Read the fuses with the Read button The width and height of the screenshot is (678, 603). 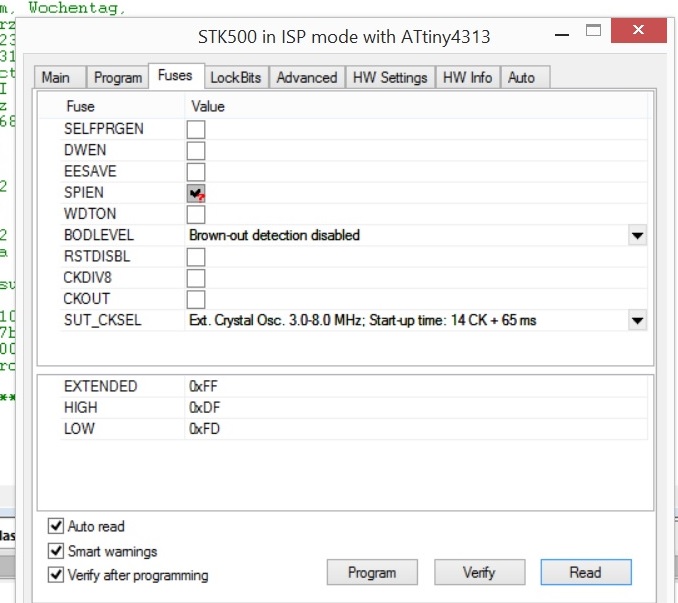pos(586,572)
